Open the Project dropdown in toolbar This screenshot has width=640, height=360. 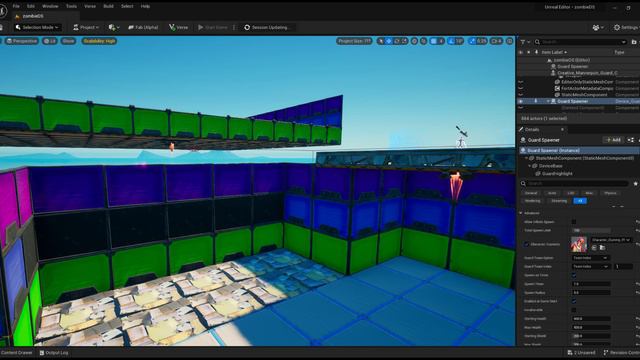86,27
